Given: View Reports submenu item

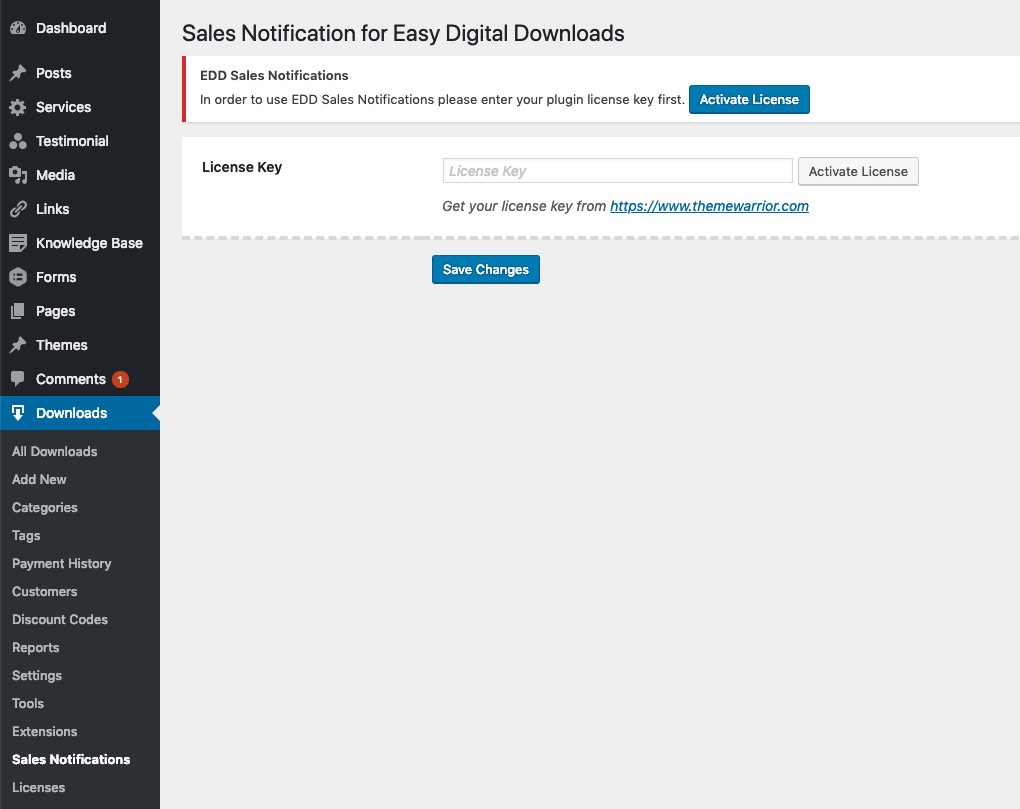Looking at the screenshot, I should click(35, 647).
